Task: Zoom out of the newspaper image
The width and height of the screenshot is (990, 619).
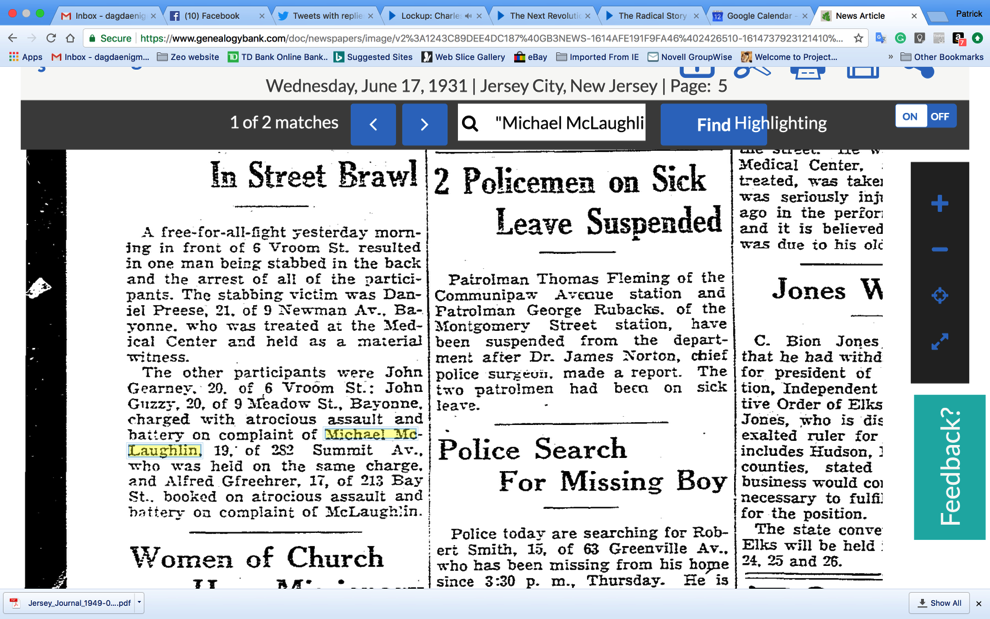Action: [x=939, y=249]
